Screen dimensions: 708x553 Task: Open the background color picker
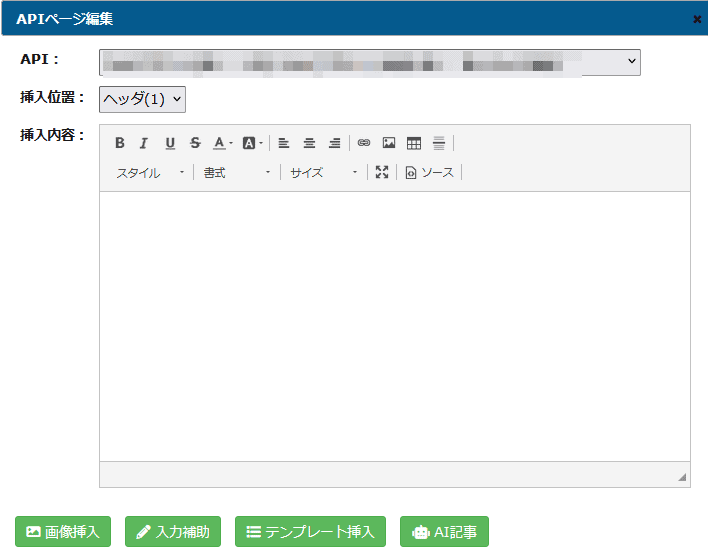pyautogui.click(x=252, y=143)
